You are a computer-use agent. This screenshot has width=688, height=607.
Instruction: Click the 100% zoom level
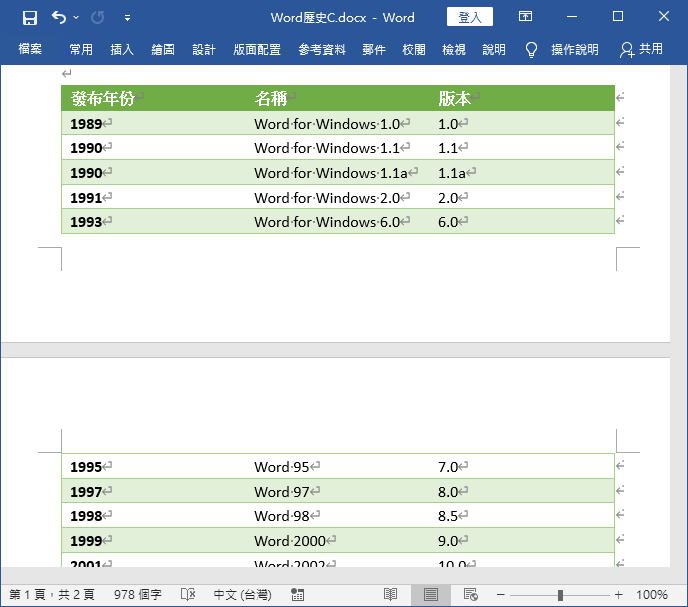(x=652, y=595)
